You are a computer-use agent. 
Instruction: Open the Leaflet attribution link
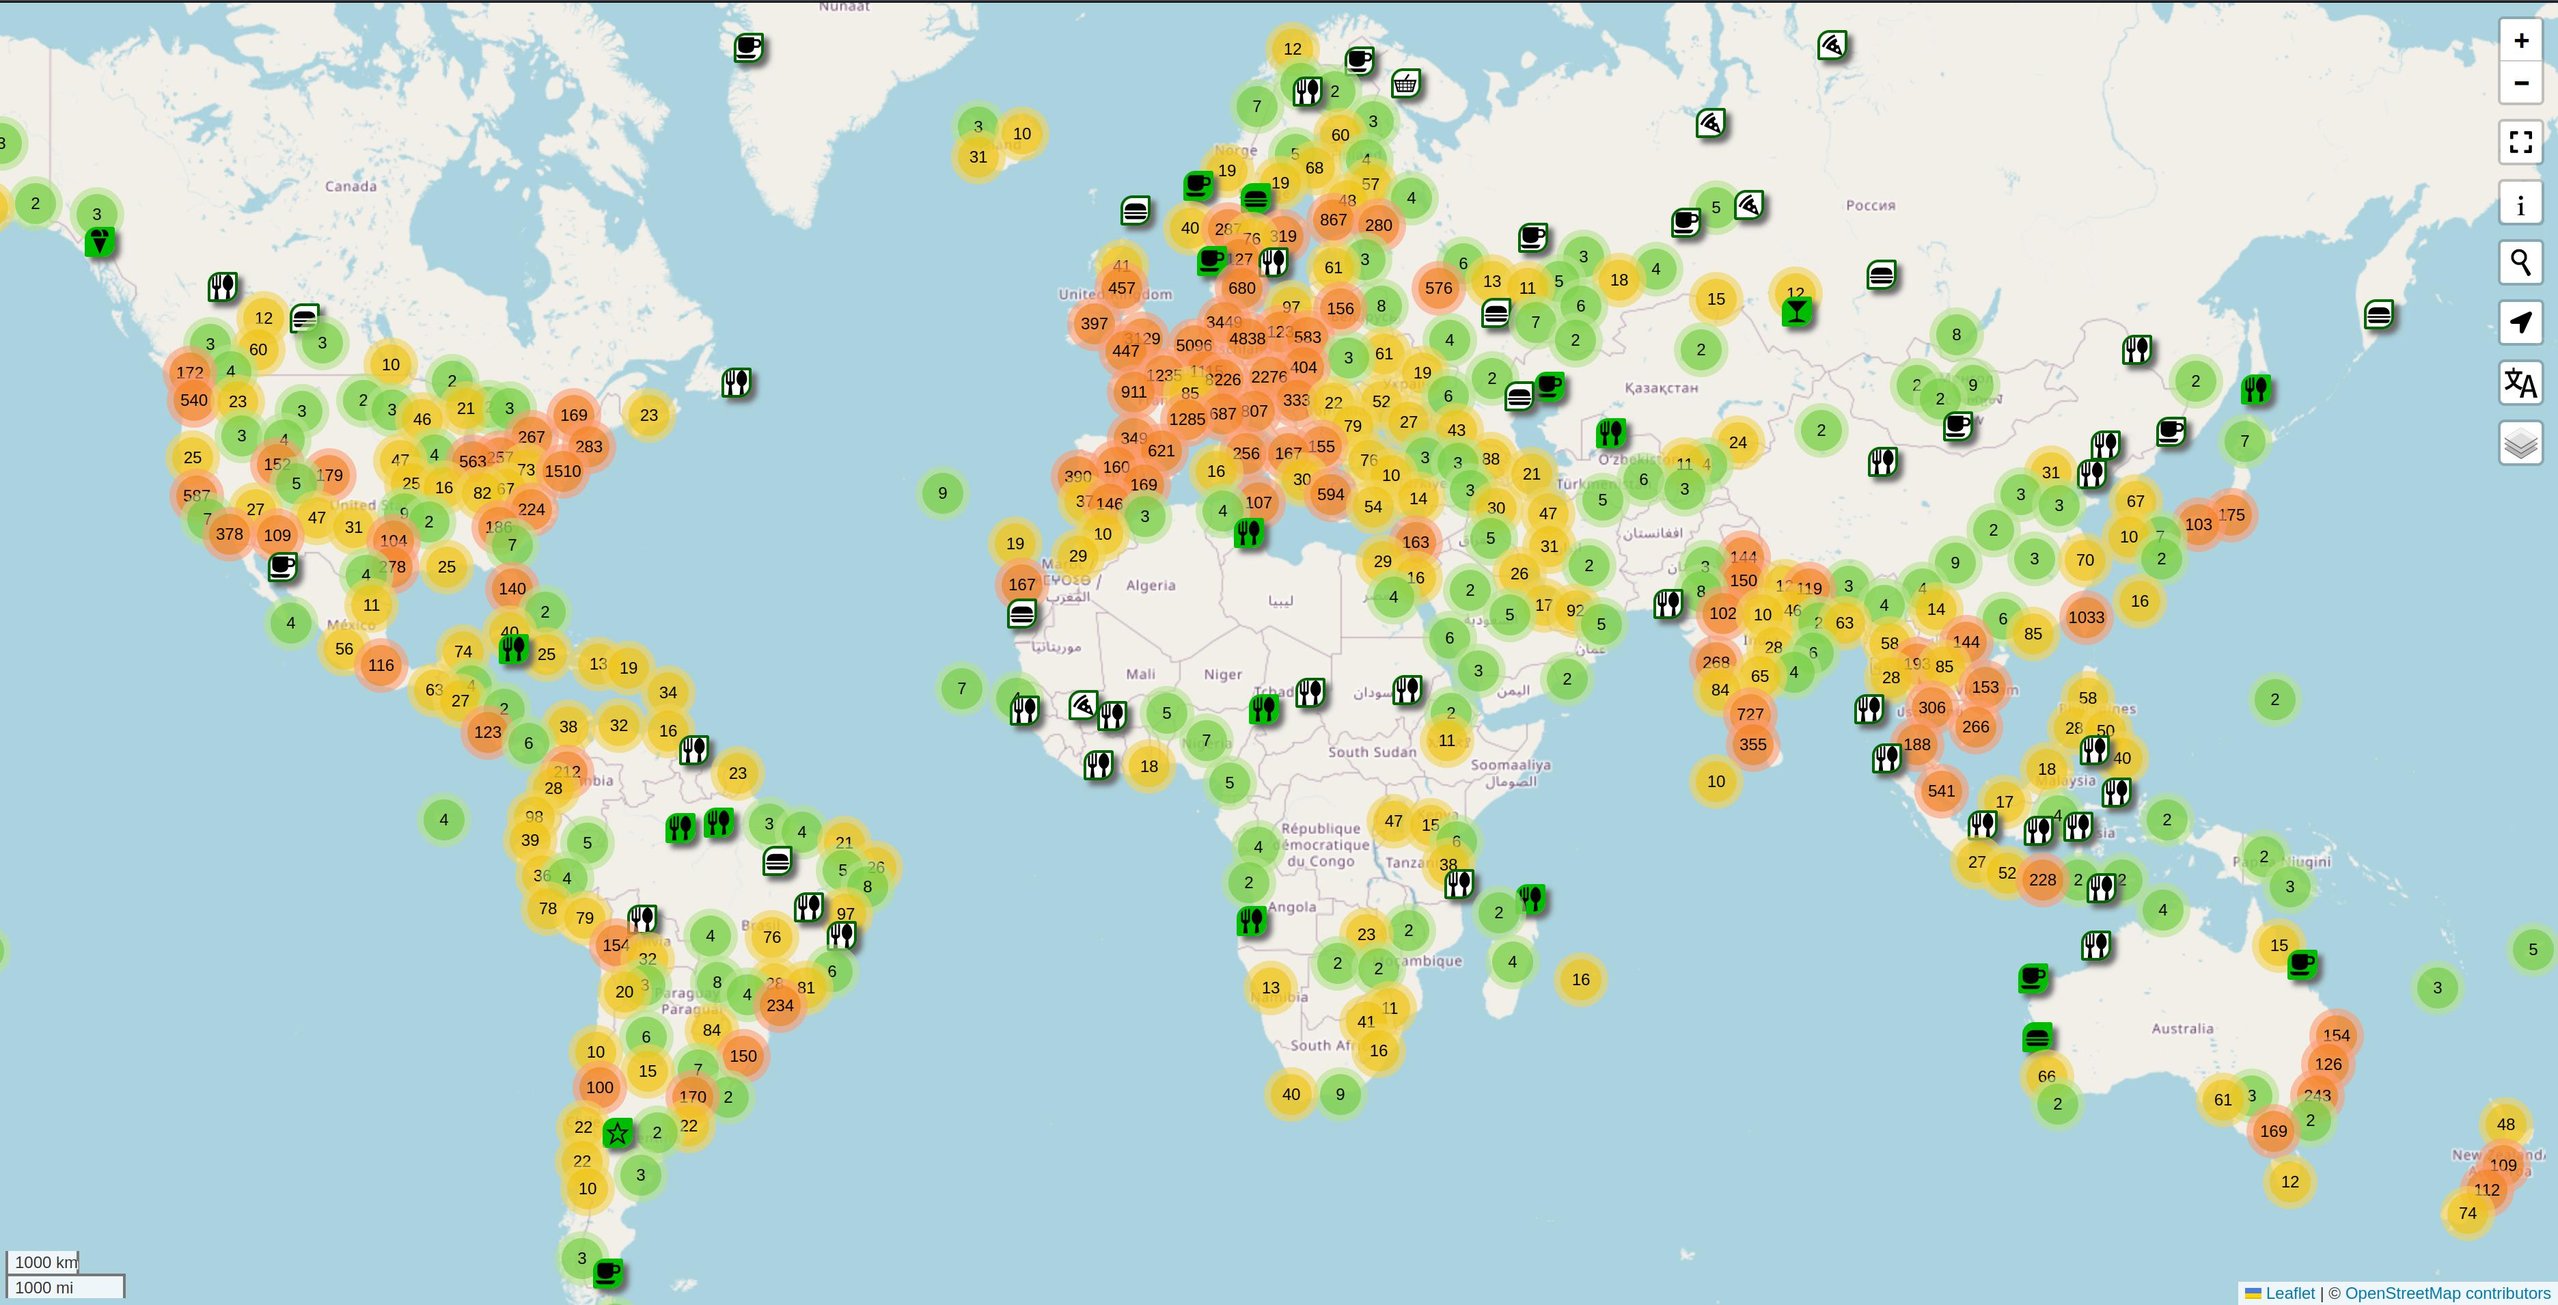2289,1293
